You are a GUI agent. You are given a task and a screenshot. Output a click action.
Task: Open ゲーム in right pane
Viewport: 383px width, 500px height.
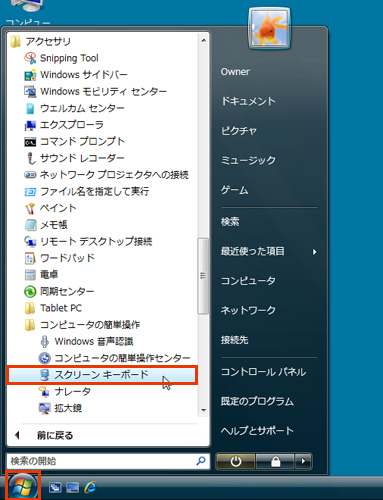coord(234,190)
